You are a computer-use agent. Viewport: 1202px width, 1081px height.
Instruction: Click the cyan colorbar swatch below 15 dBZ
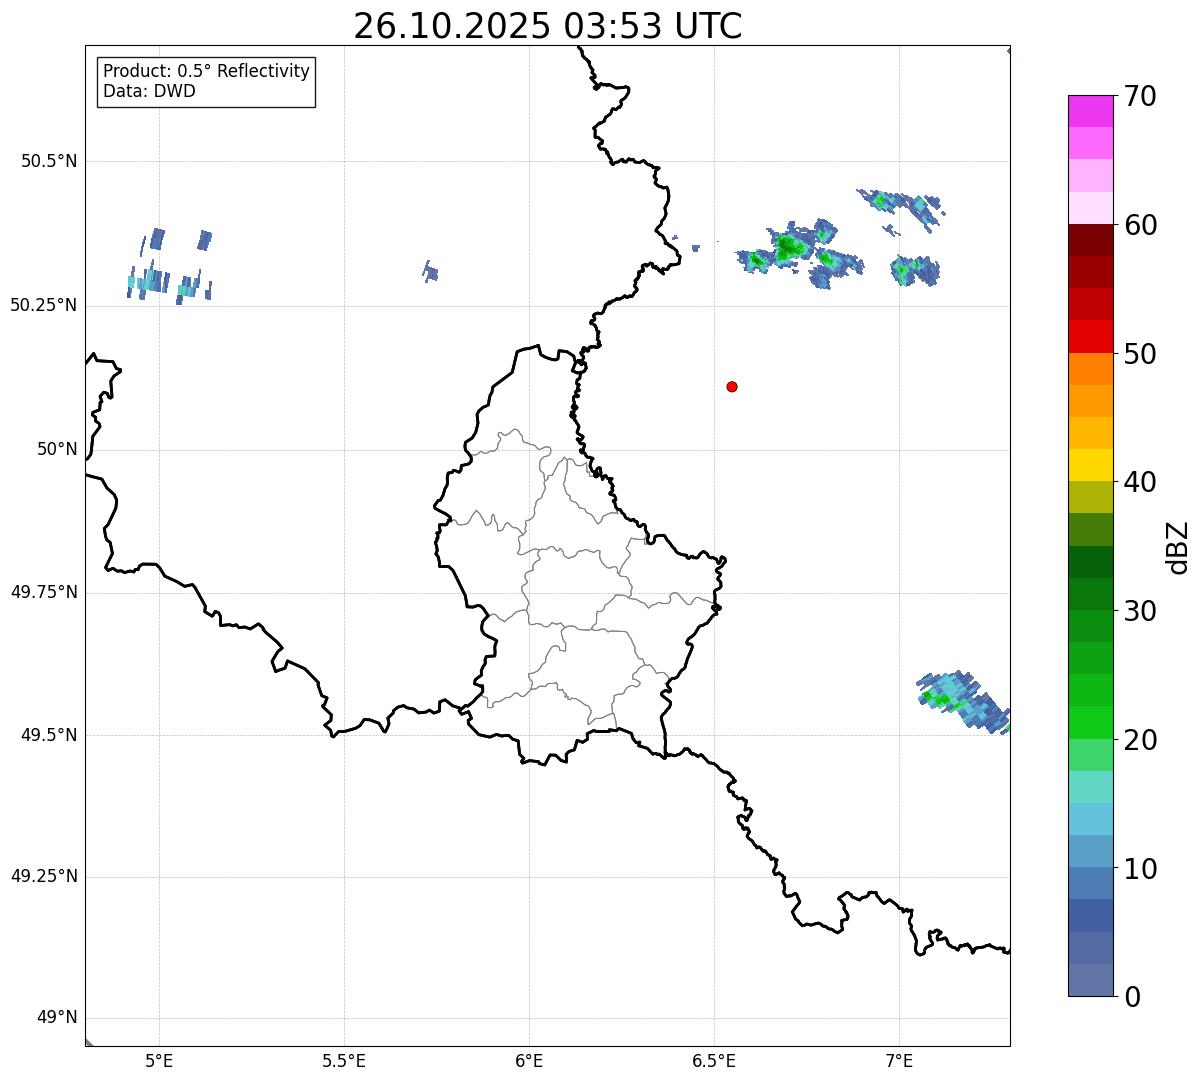(1090, 819)
